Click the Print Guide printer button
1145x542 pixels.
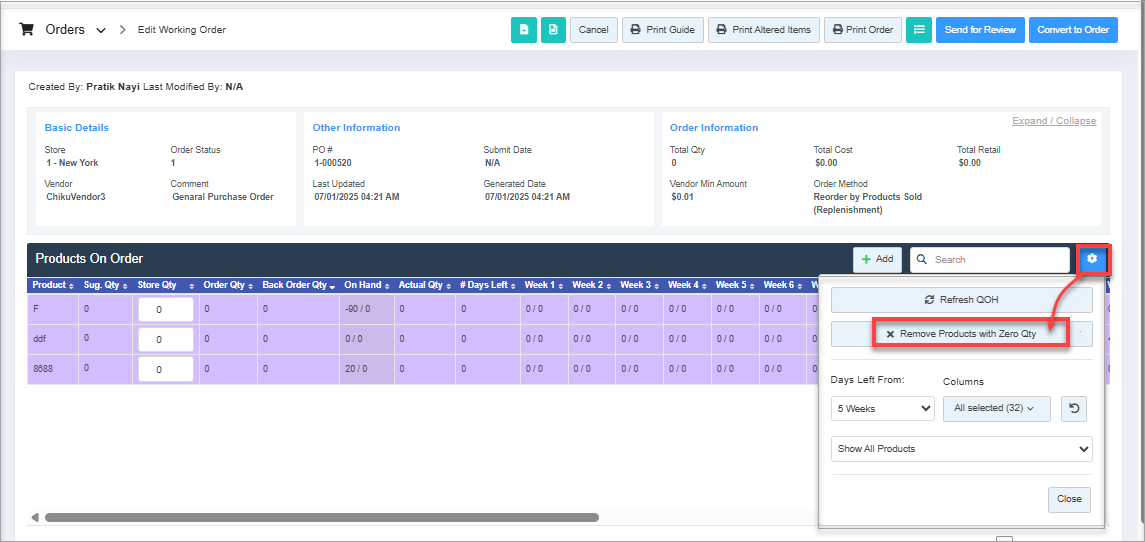663,30
